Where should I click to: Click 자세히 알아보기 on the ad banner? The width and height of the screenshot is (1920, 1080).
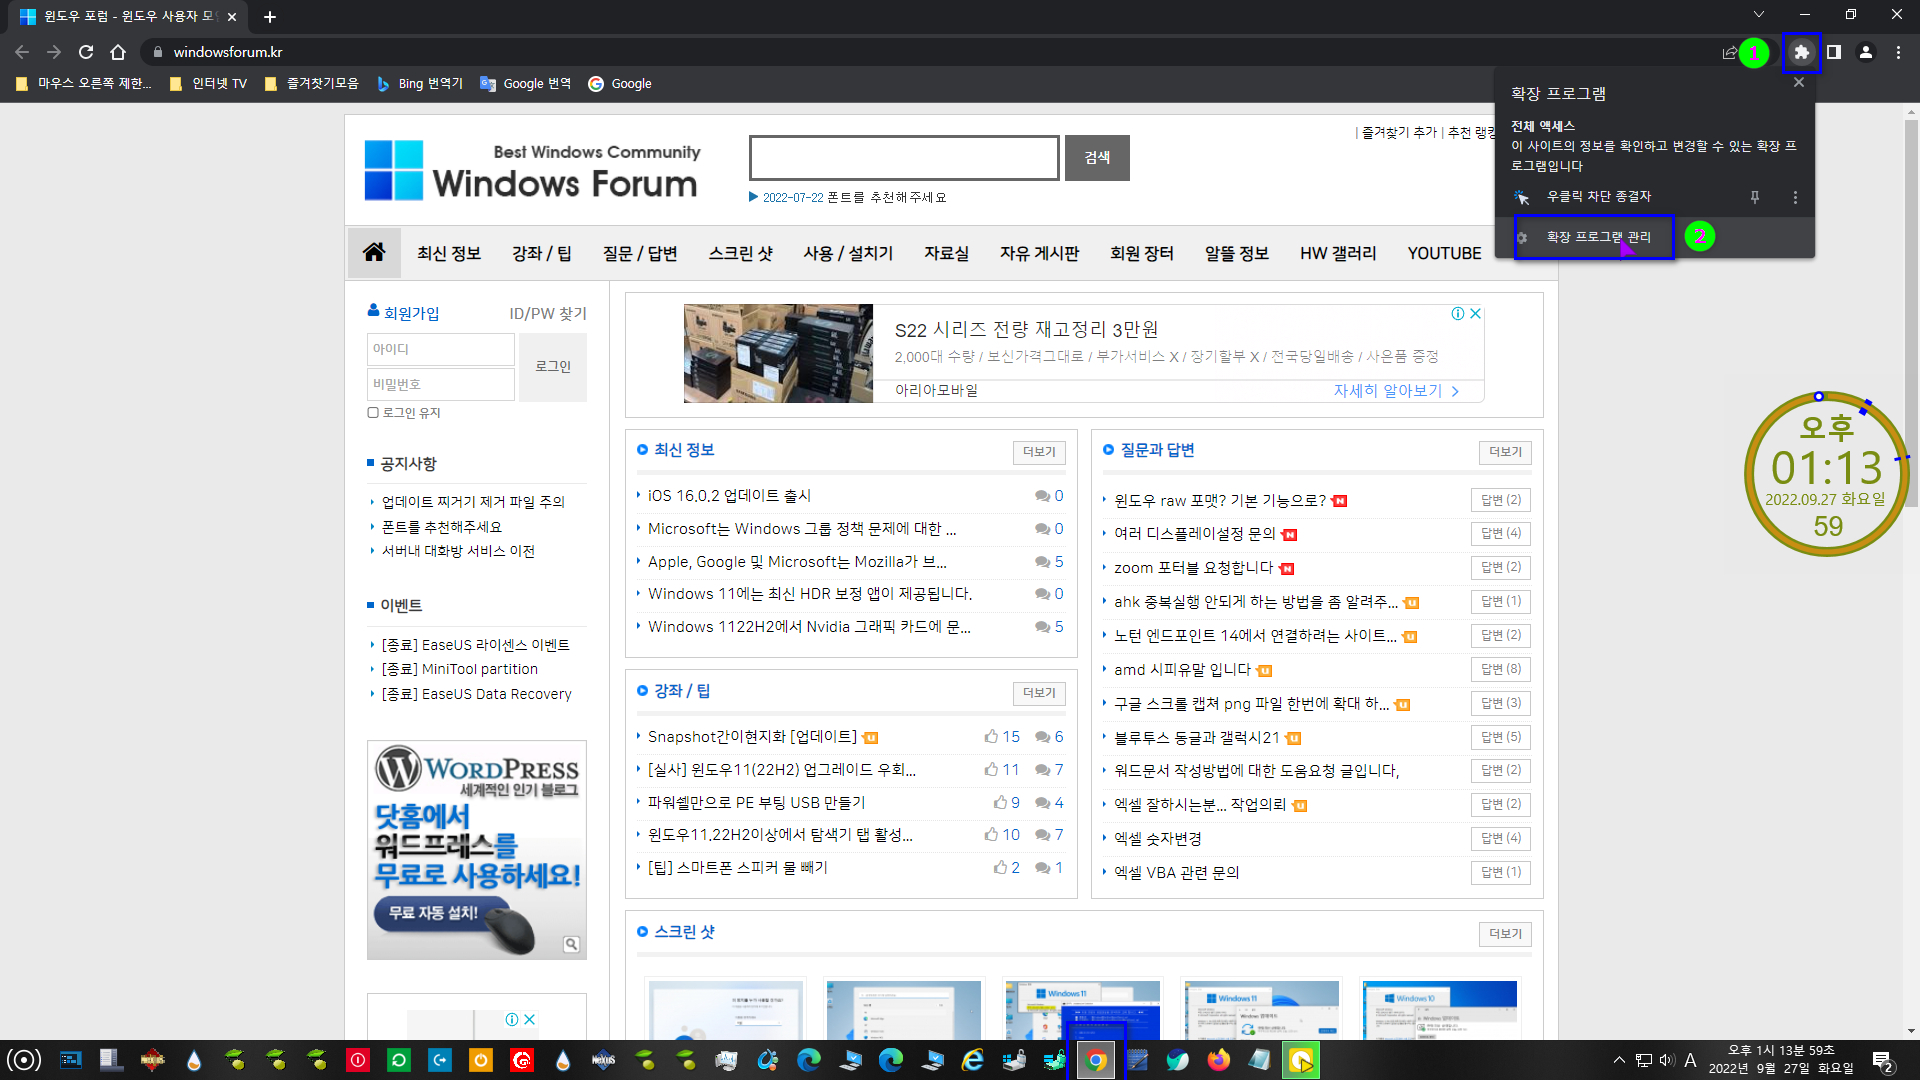coord(1397,391)
